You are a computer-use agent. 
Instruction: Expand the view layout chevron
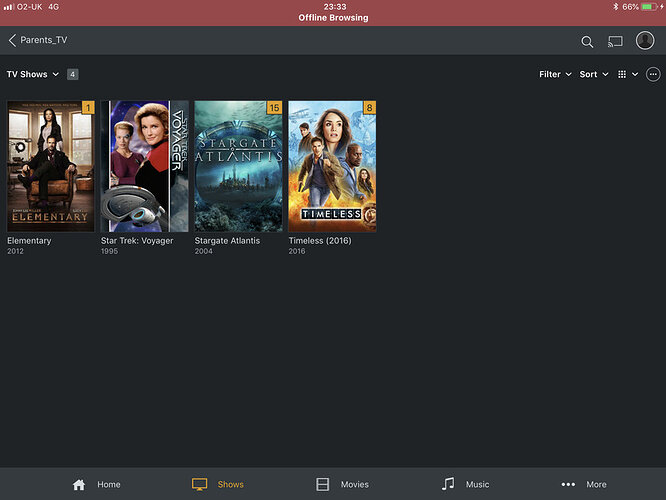635,74
